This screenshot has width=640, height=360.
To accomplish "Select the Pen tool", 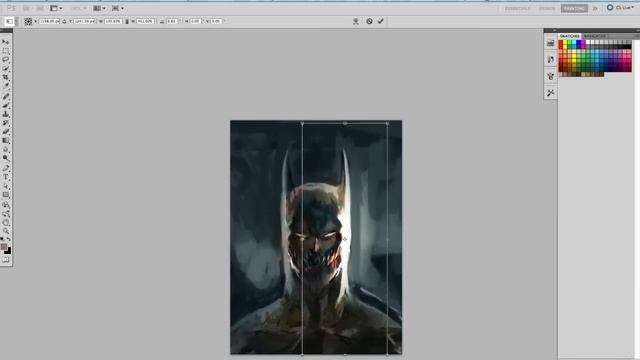I will point(6,168).
